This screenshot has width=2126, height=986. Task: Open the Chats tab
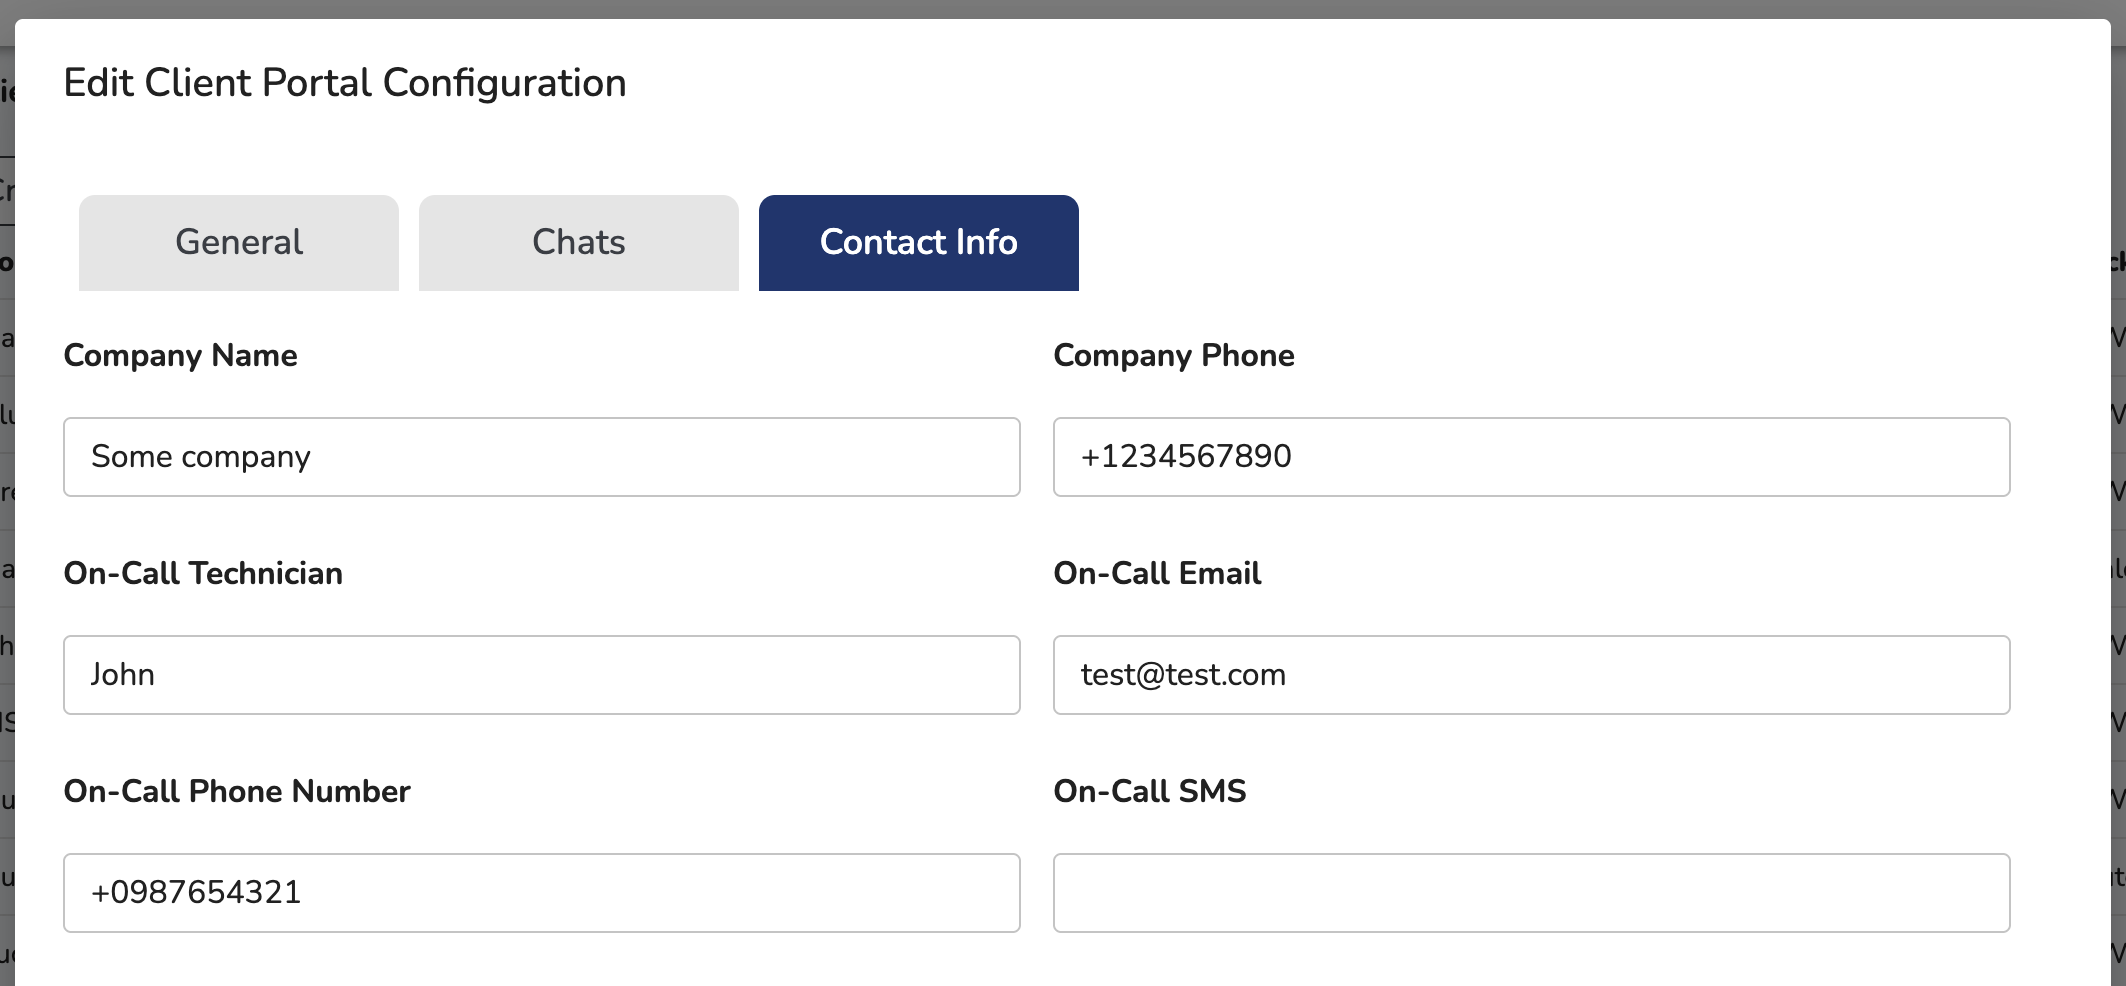[579, 243]
